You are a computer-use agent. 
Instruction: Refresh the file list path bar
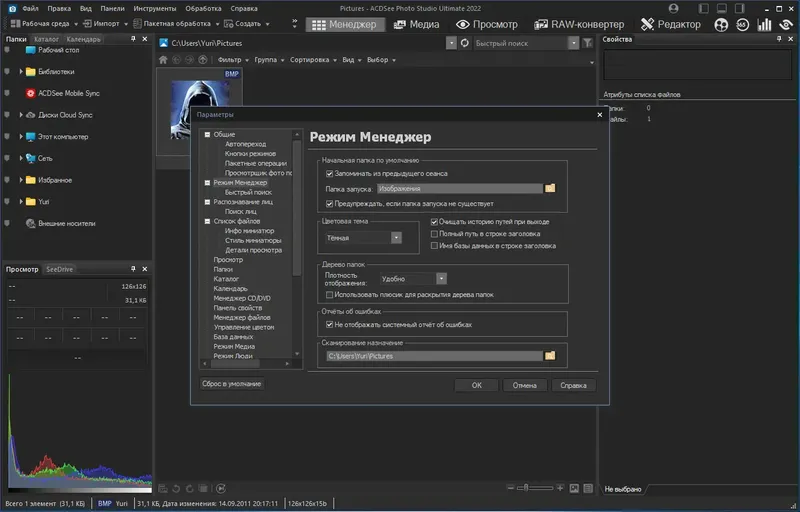click(464, 43)
